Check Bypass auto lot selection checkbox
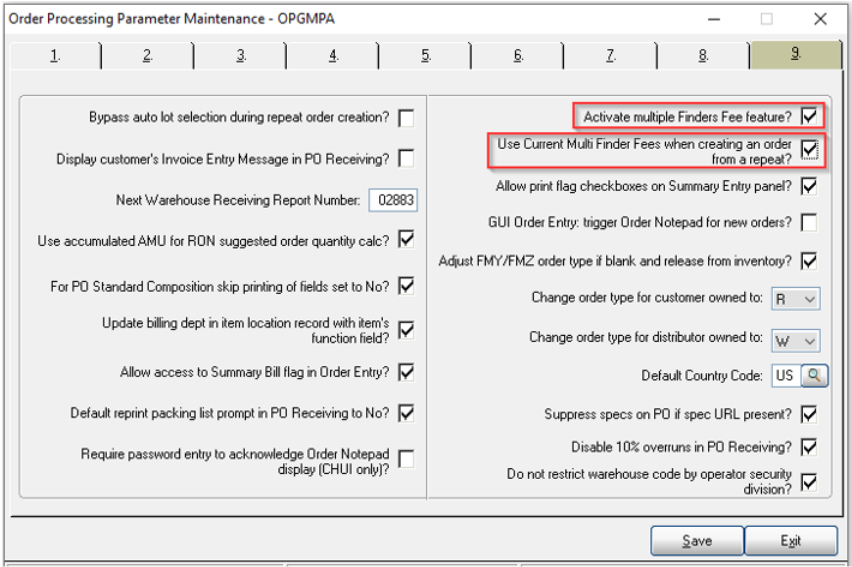This screenshot has width=852, height=567. (406, 117)
